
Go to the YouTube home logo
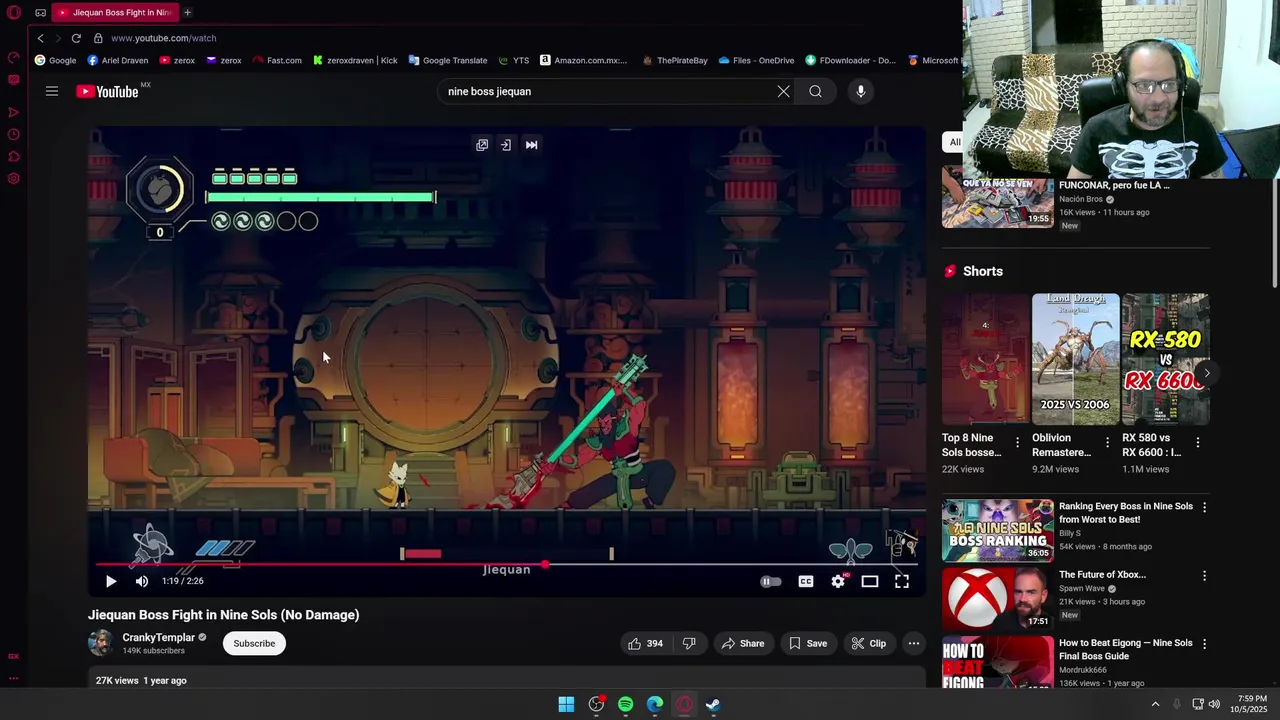(107, 91)
